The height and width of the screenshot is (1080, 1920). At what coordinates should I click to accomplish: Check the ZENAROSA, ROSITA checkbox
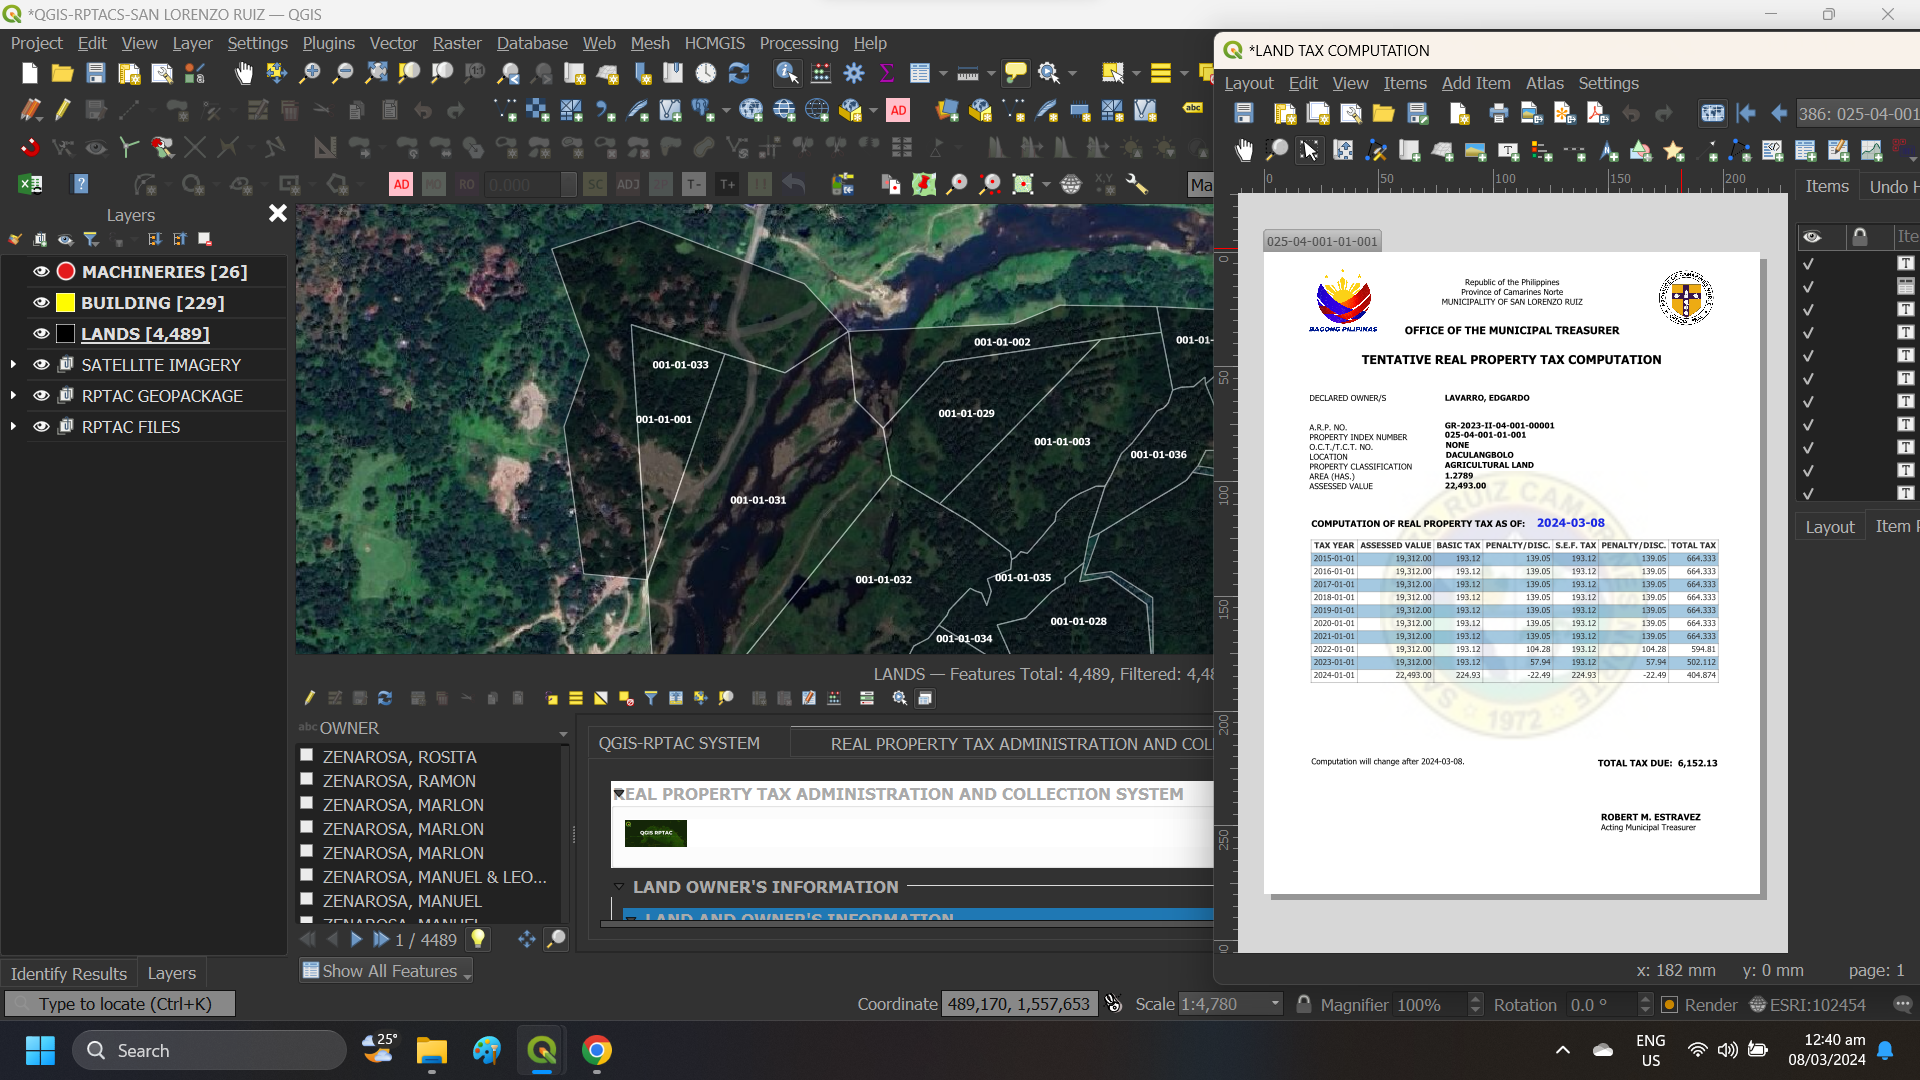307,755
